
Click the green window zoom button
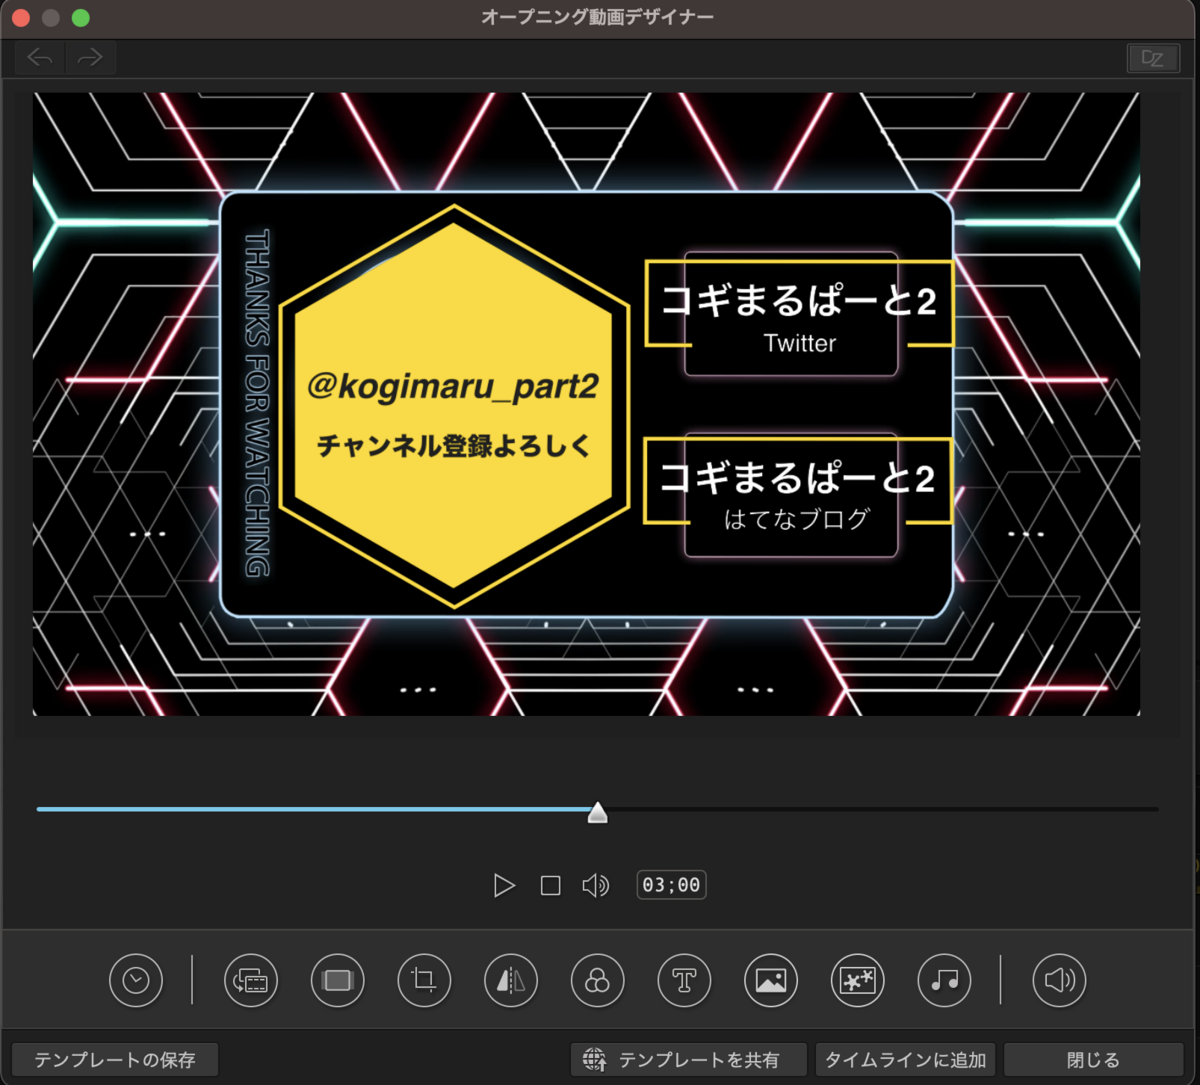[81, 18]
